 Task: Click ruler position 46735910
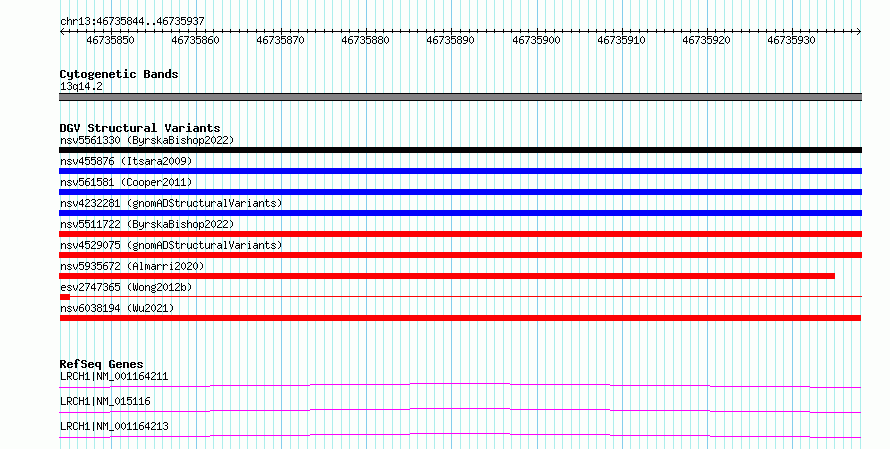pyautogui.click(x=622, y=40)
